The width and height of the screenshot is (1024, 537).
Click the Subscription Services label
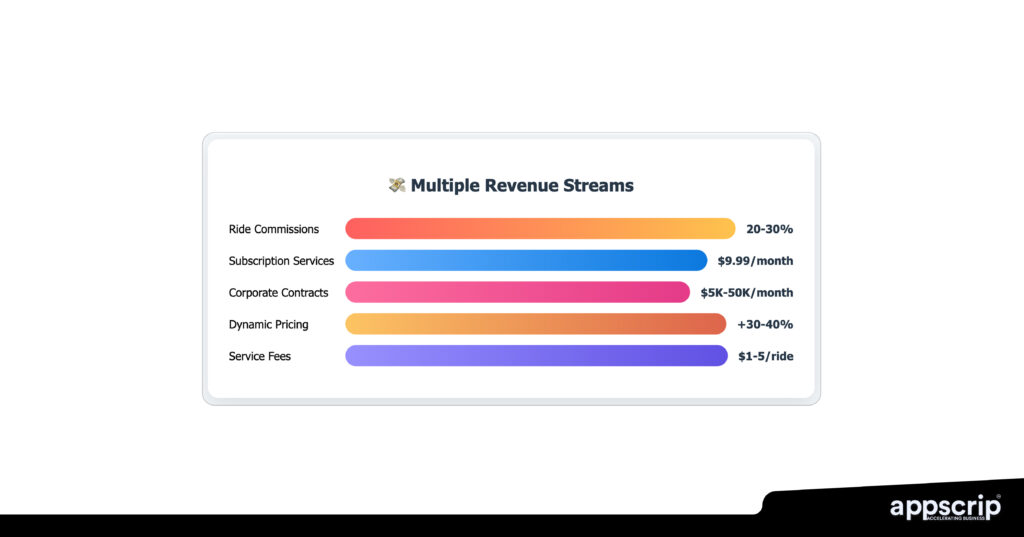tap(281, 261)
